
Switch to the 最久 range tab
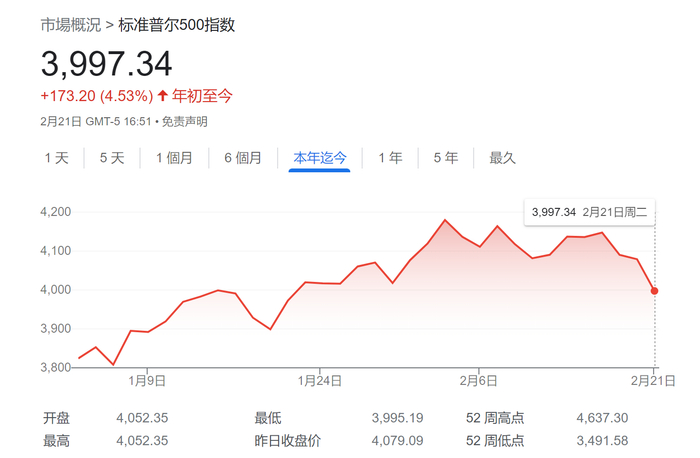502,158
